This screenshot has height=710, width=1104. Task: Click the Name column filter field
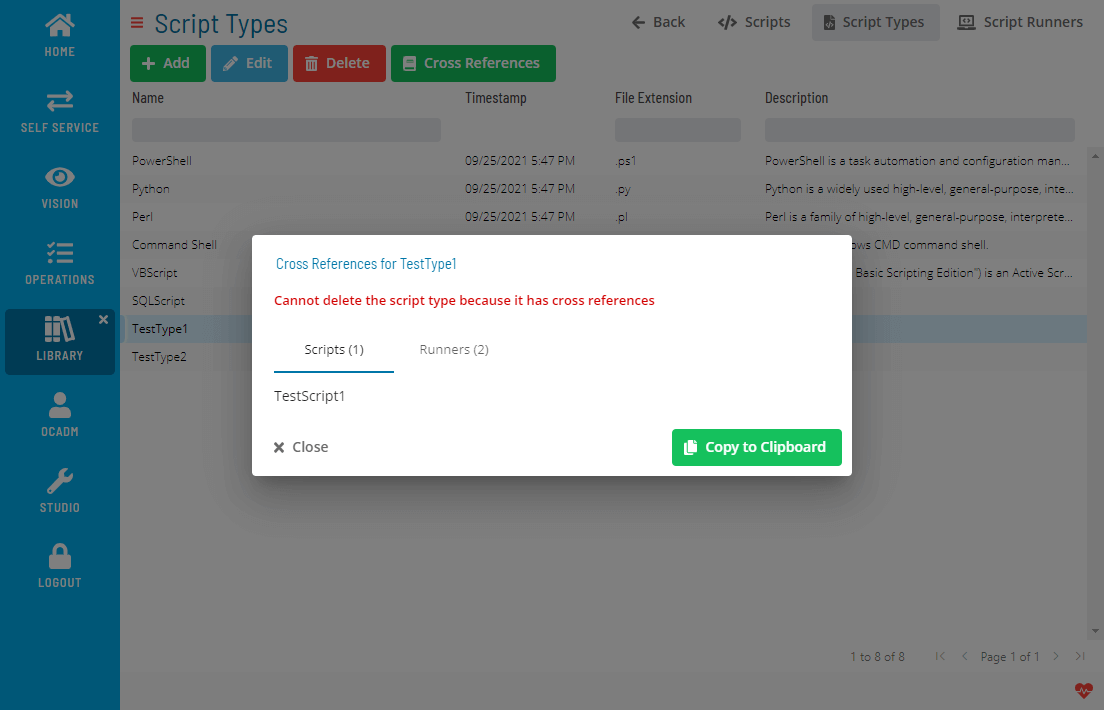click(x=286, y=130)
